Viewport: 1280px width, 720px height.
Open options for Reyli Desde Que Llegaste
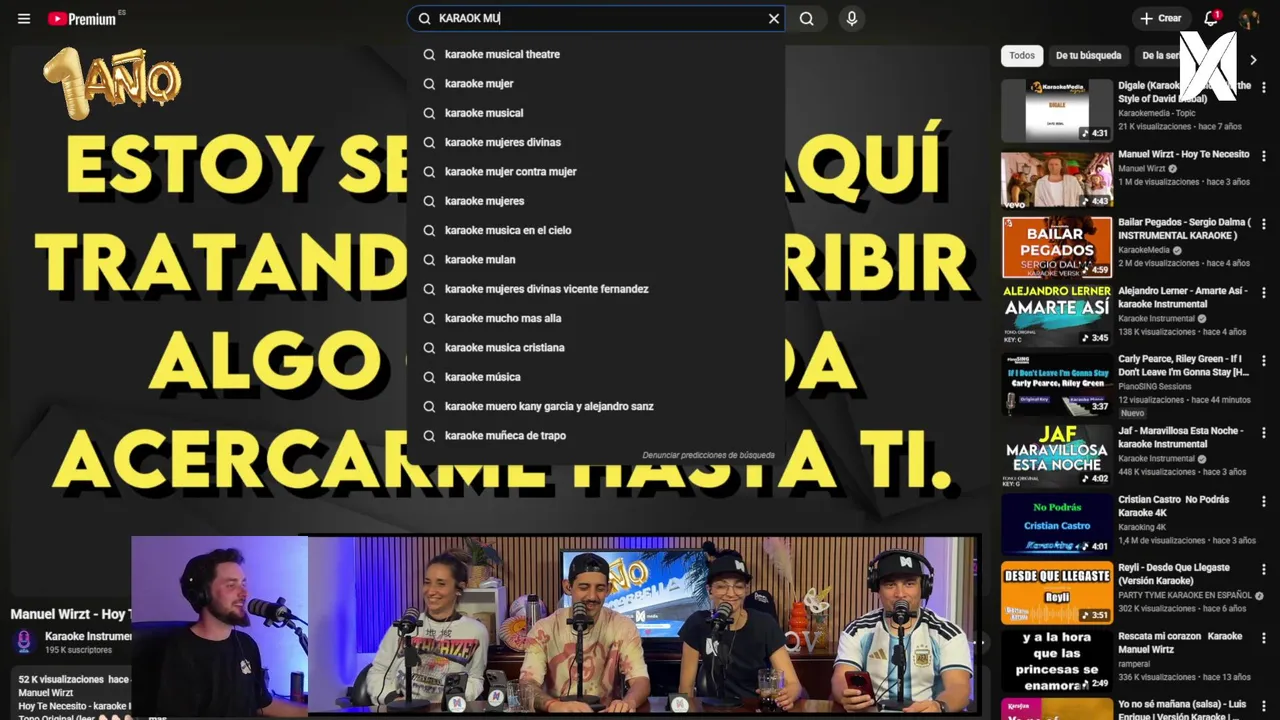click(x=1264, y=569)
